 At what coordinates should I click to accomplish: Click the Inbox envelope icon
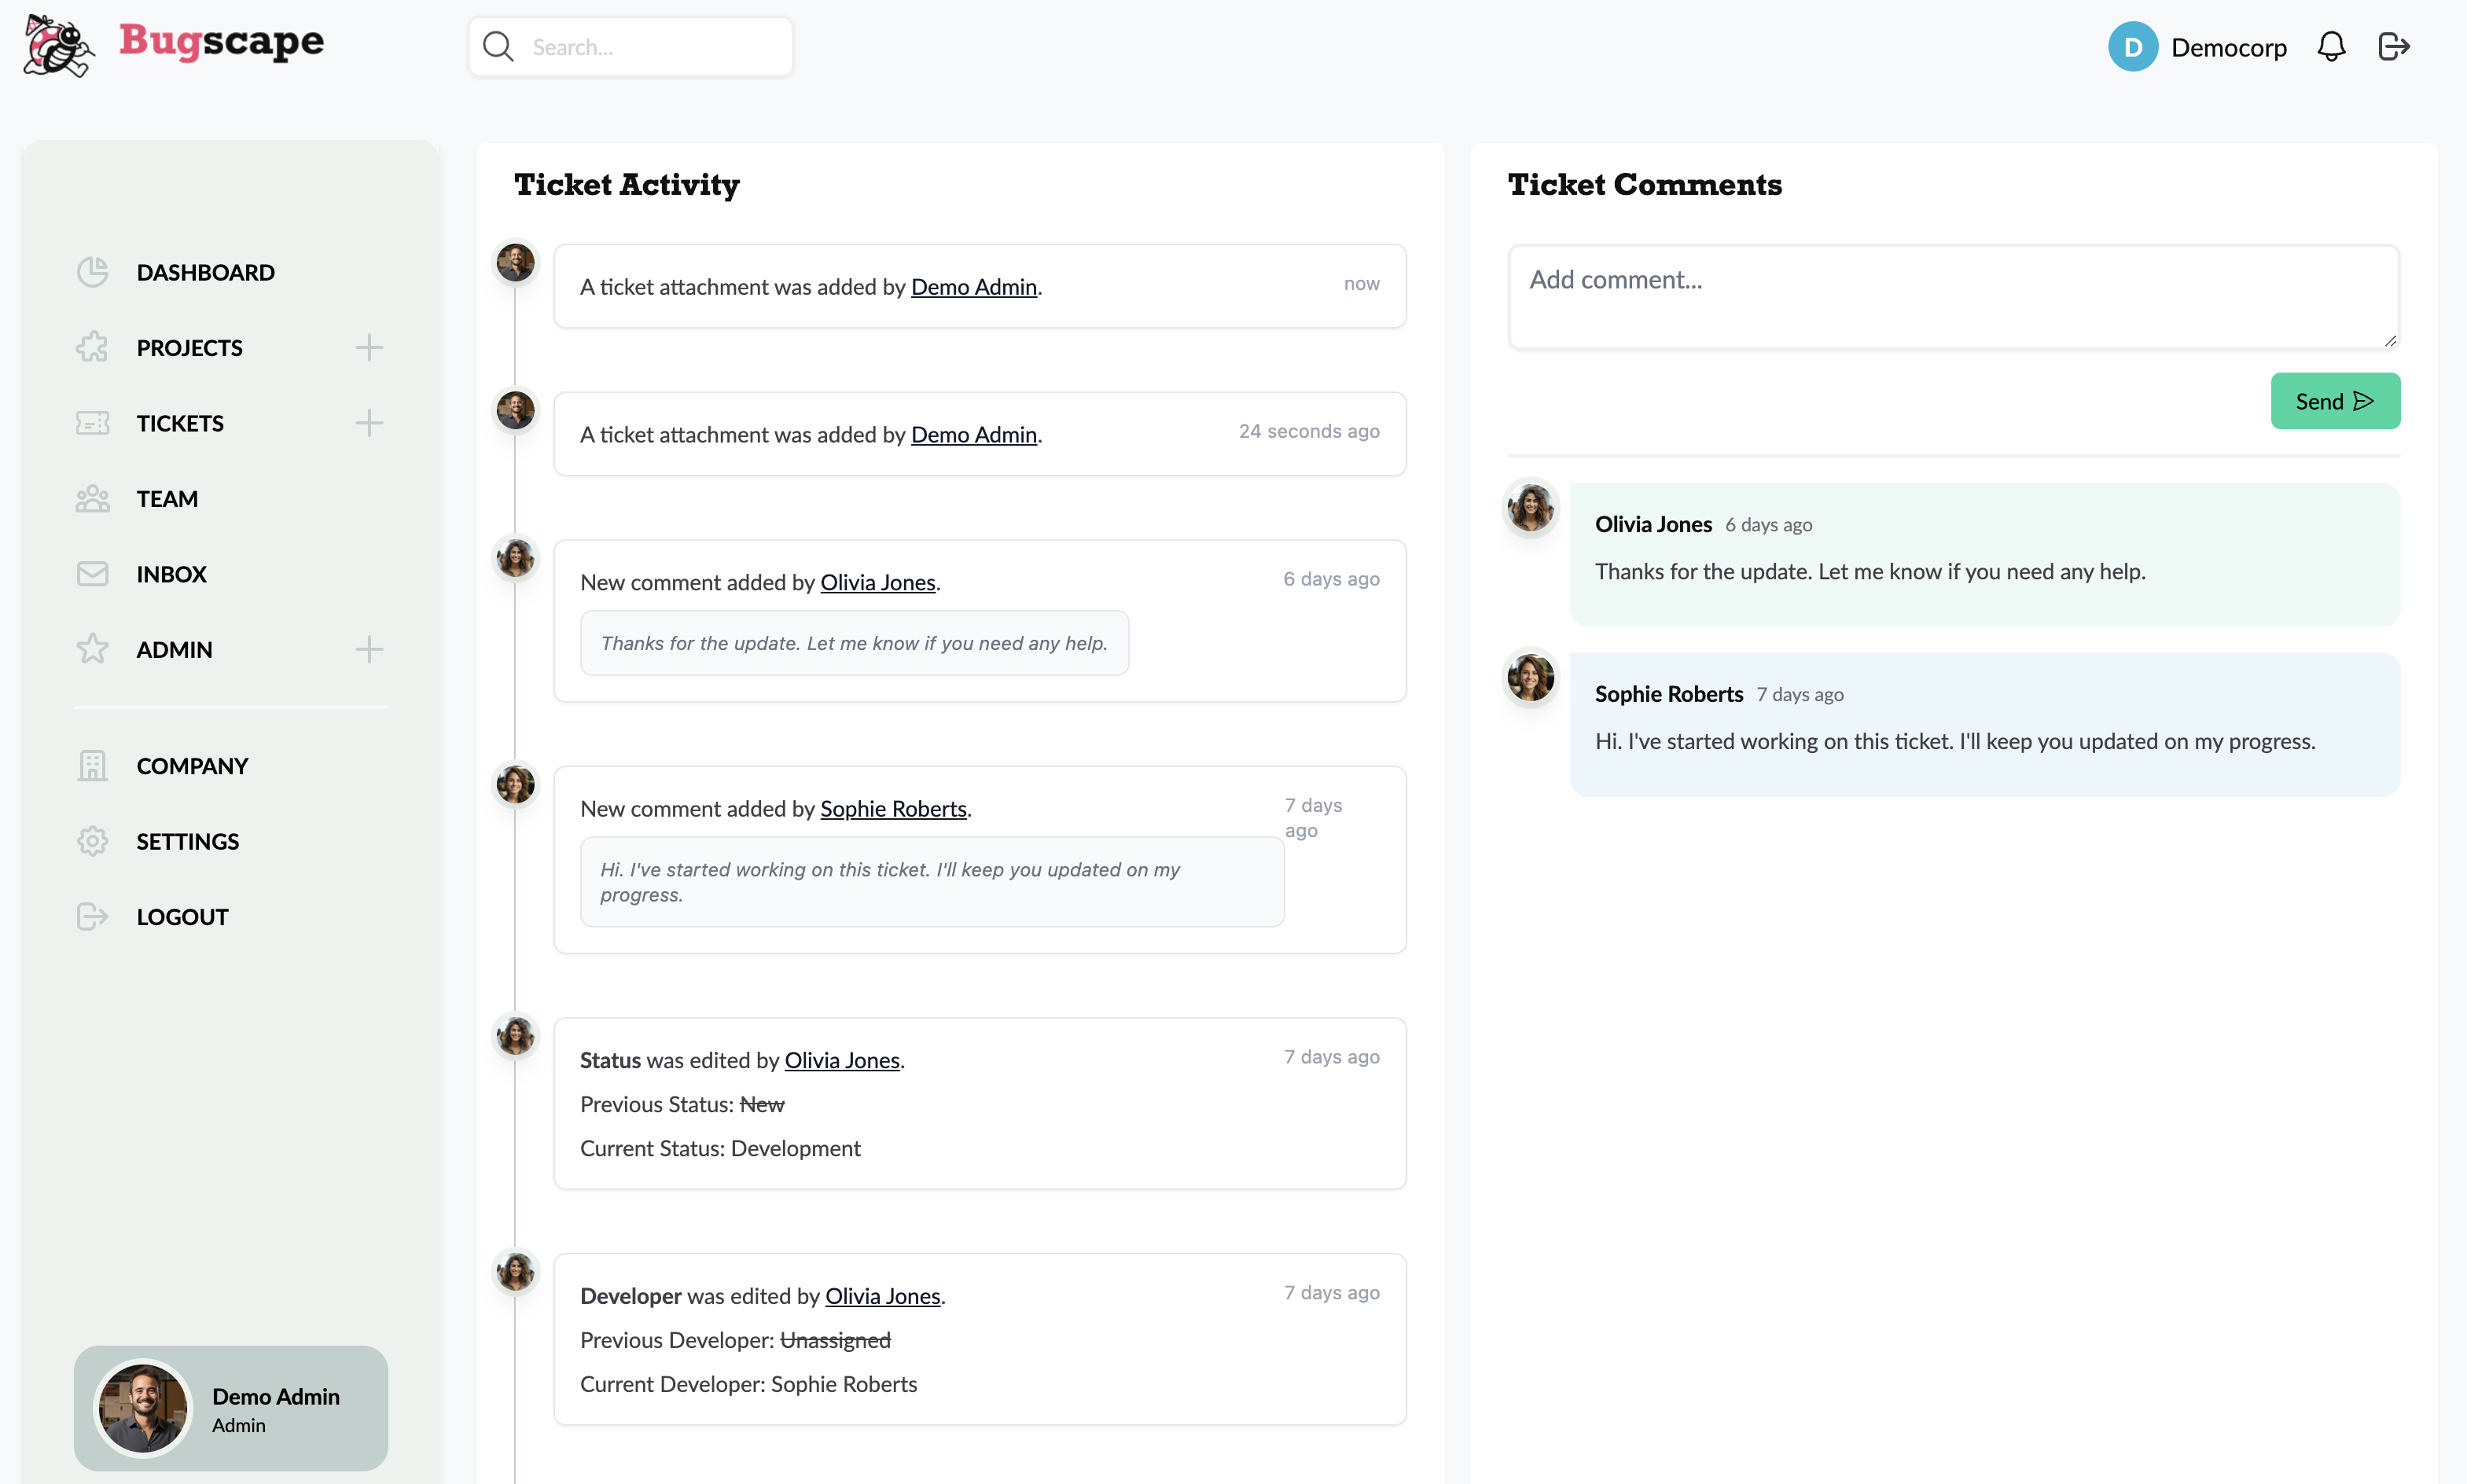pyautogui.click(x=92, y=574)
